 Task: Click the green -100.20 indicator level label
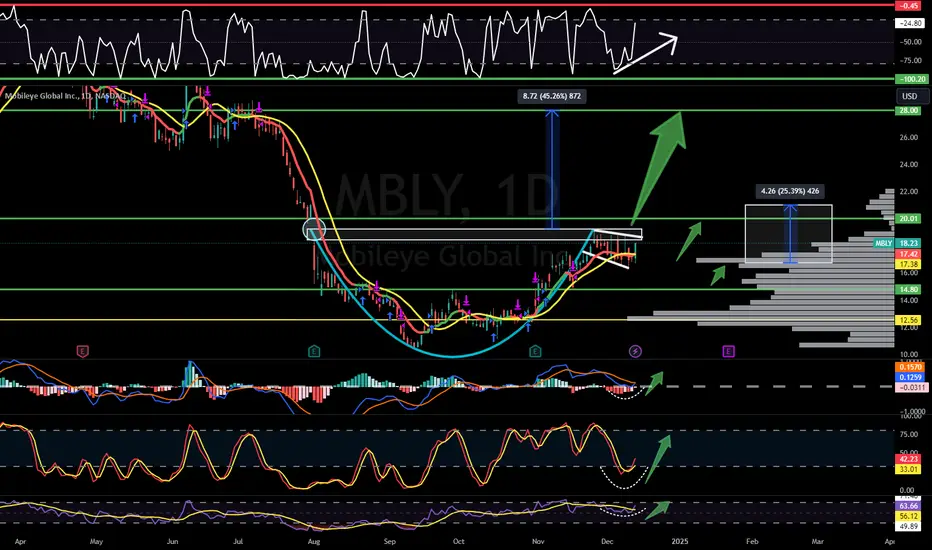911,79
